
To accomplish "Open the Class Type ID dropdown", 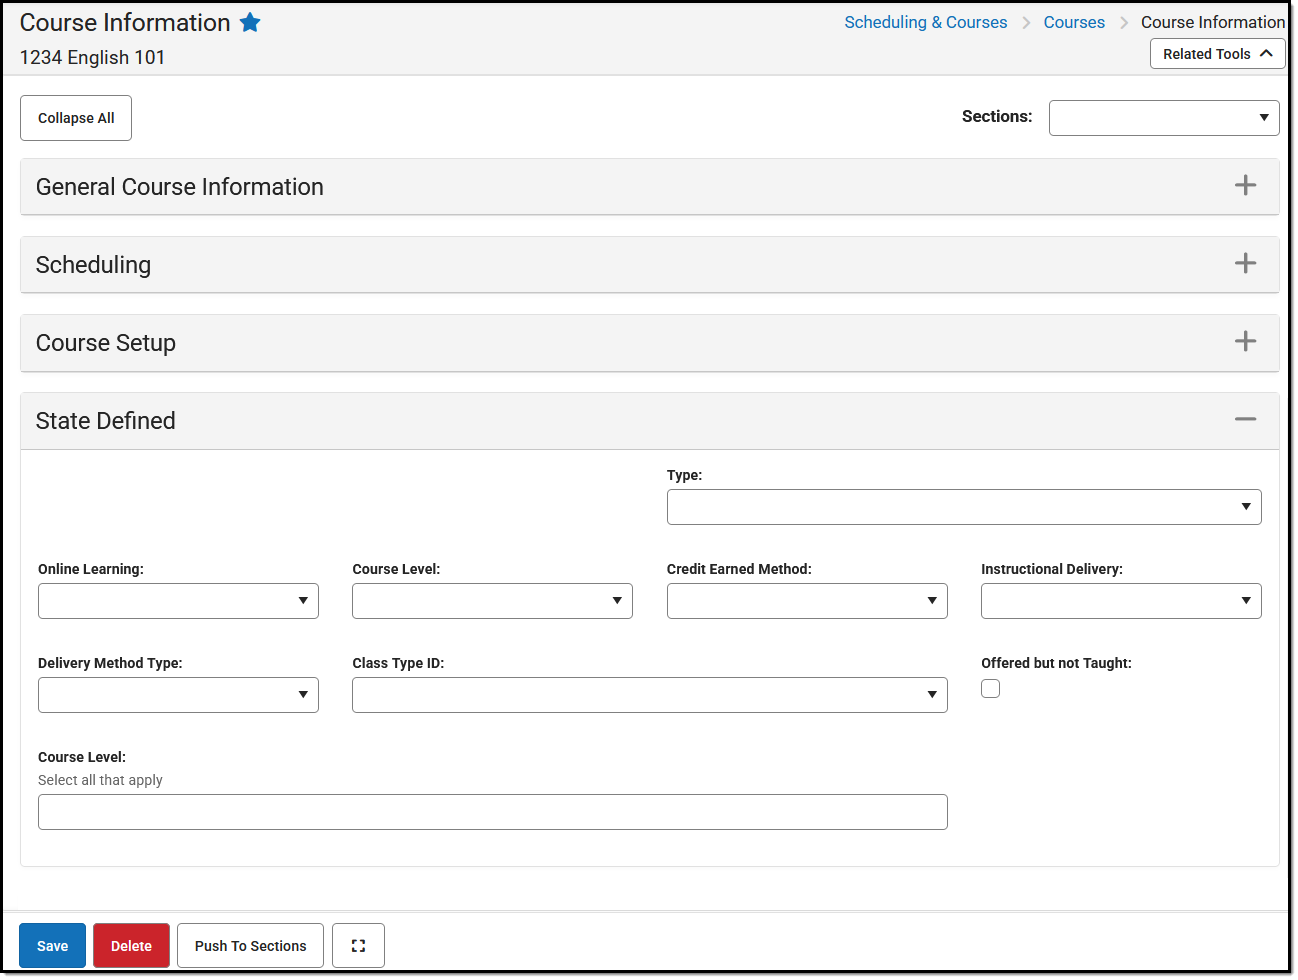I will [x=933, y=695].
